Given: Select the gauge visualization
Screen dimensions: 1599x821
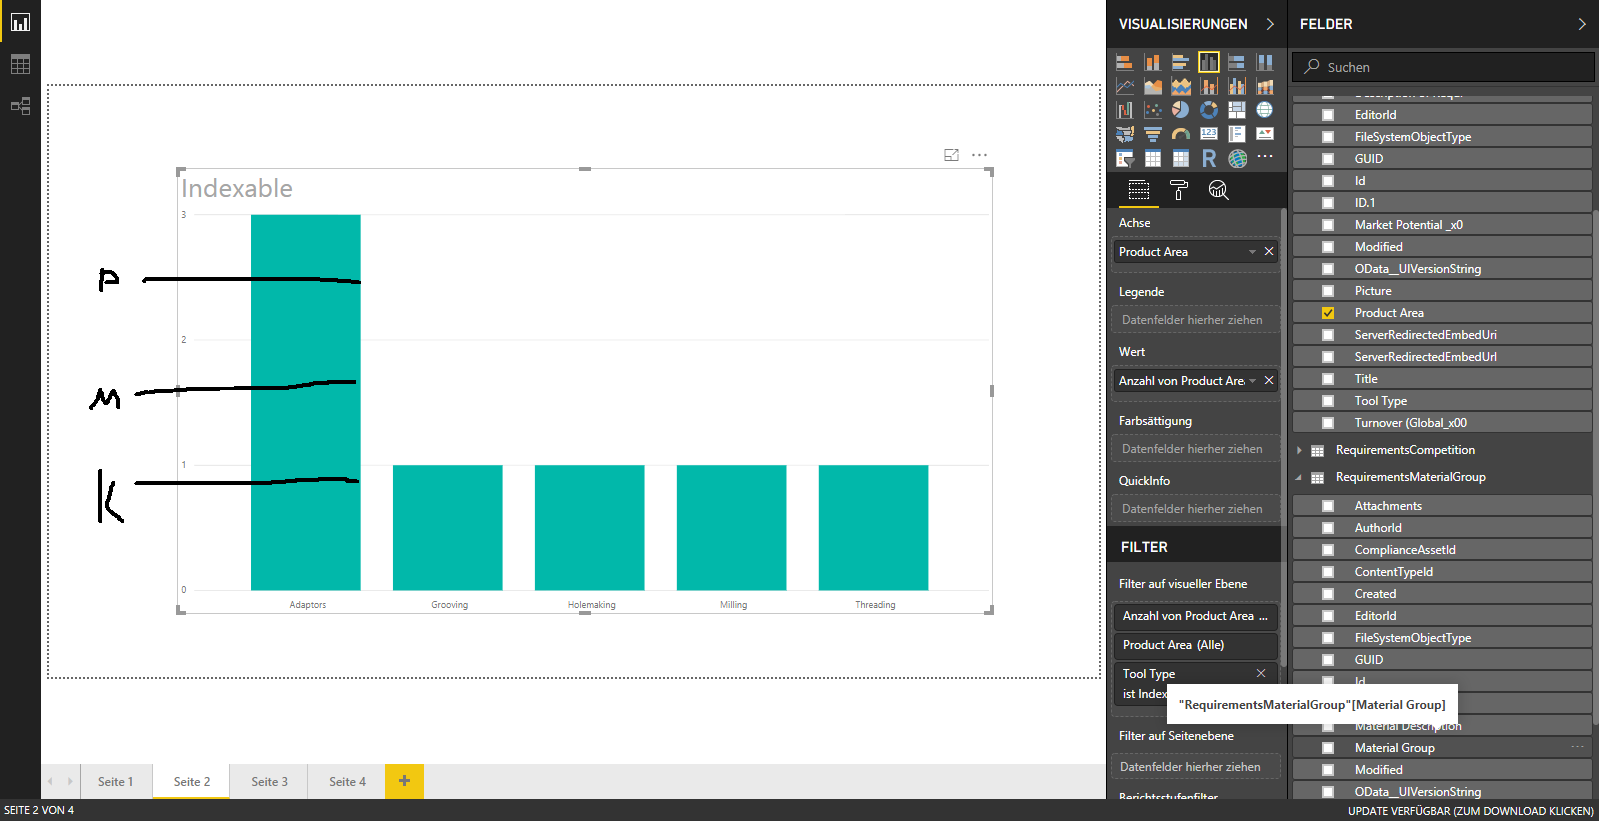Looking at the screenshot, I should (x=1181, y=134).
